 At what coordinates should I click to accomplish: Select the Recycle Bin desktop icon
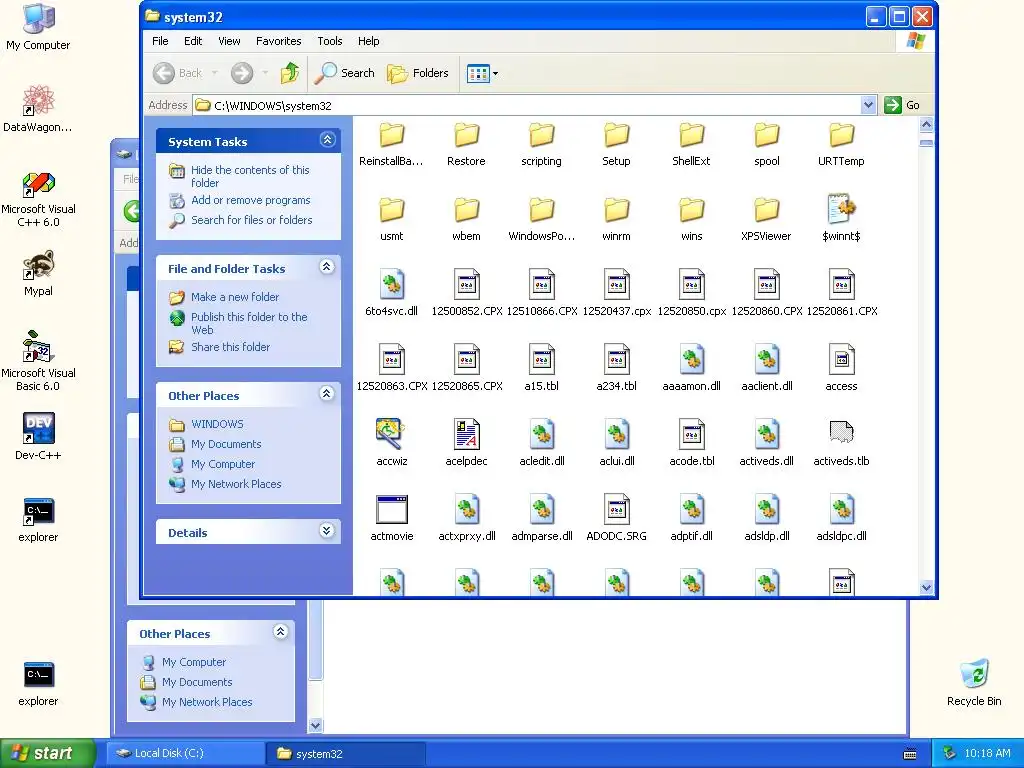pos(974,683)
